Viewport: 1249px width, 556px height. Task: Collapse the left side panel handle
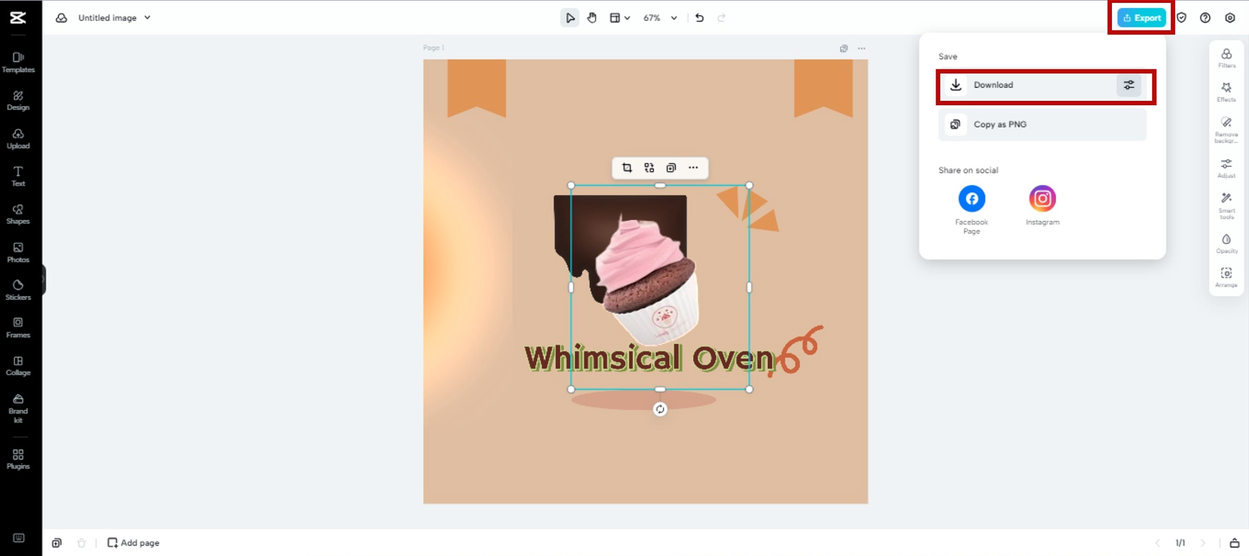point(43,281)
